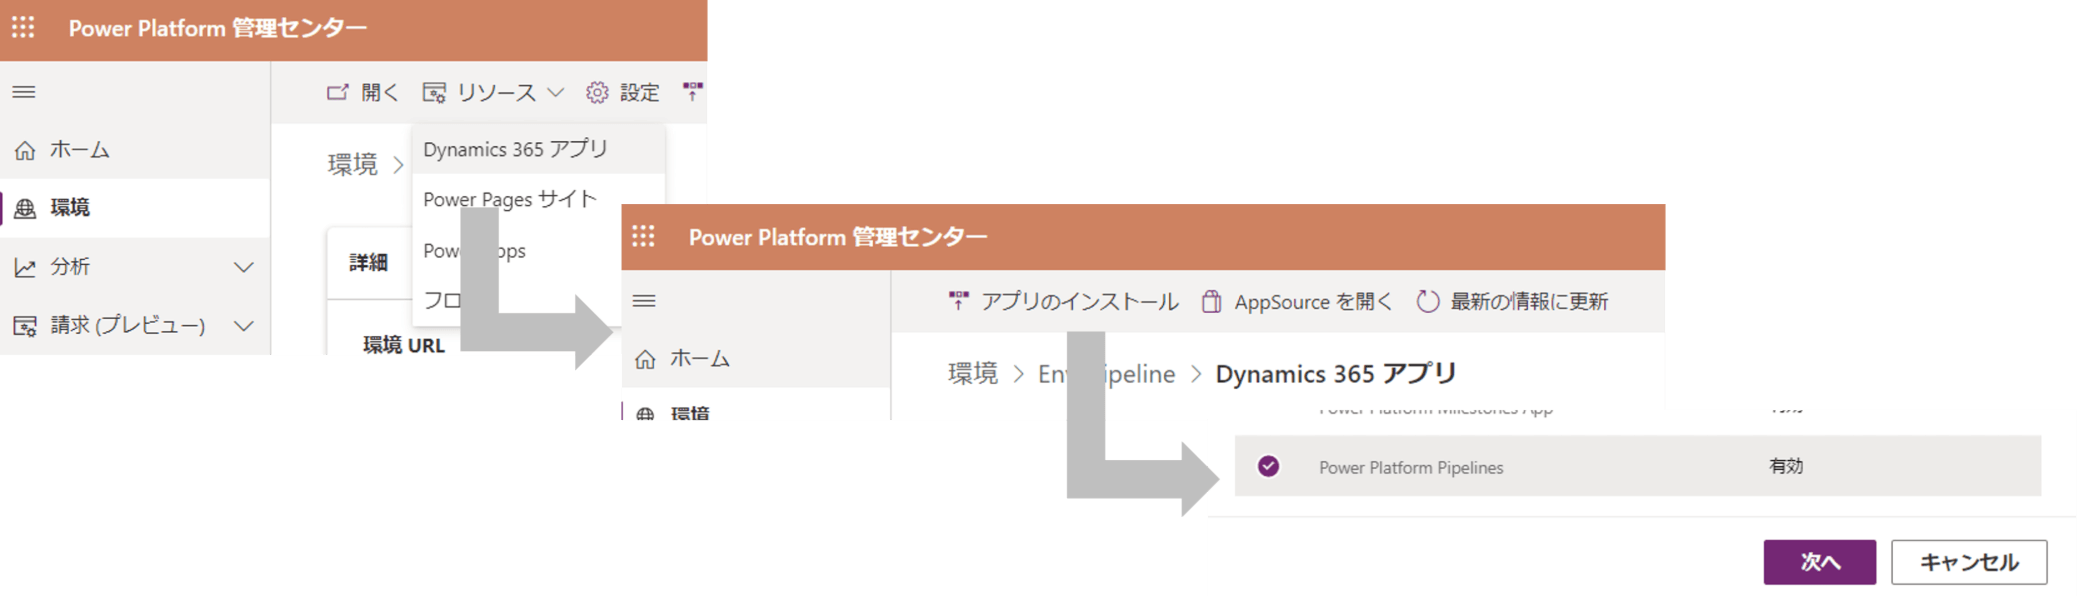Click the AppSource shopping bag icon

[x=1211, y=301]
